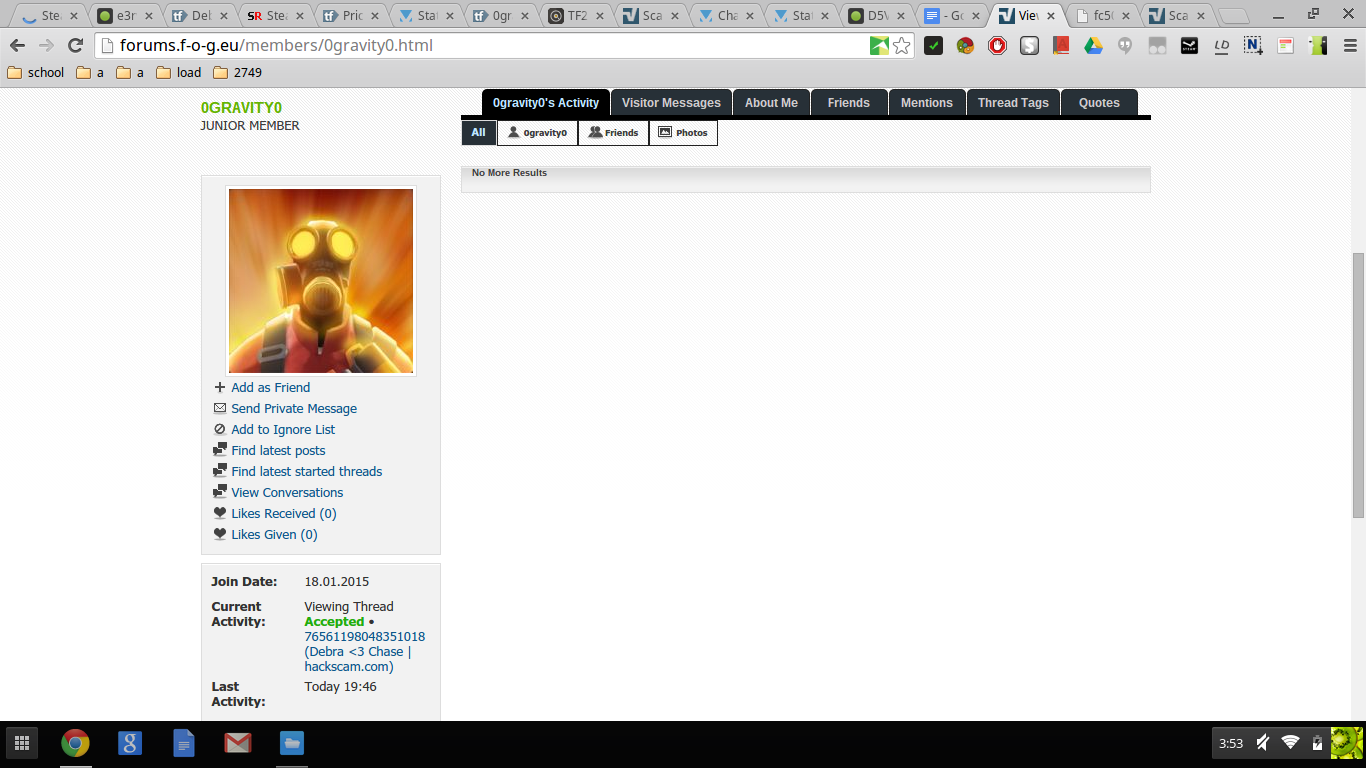The image size is (1366, 768).
Task: Click the Google Drive extension icon
Action: 1093,46
